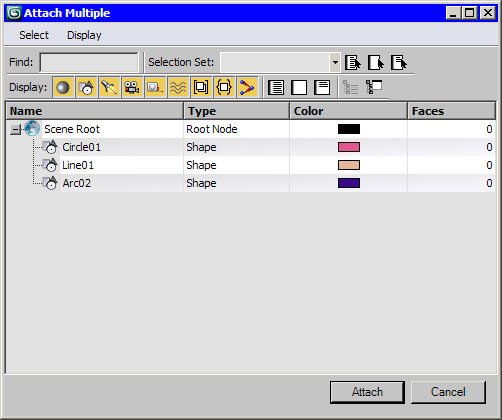Open the Display menu
The width and height of the screenshot is (502, 420).
84,35
